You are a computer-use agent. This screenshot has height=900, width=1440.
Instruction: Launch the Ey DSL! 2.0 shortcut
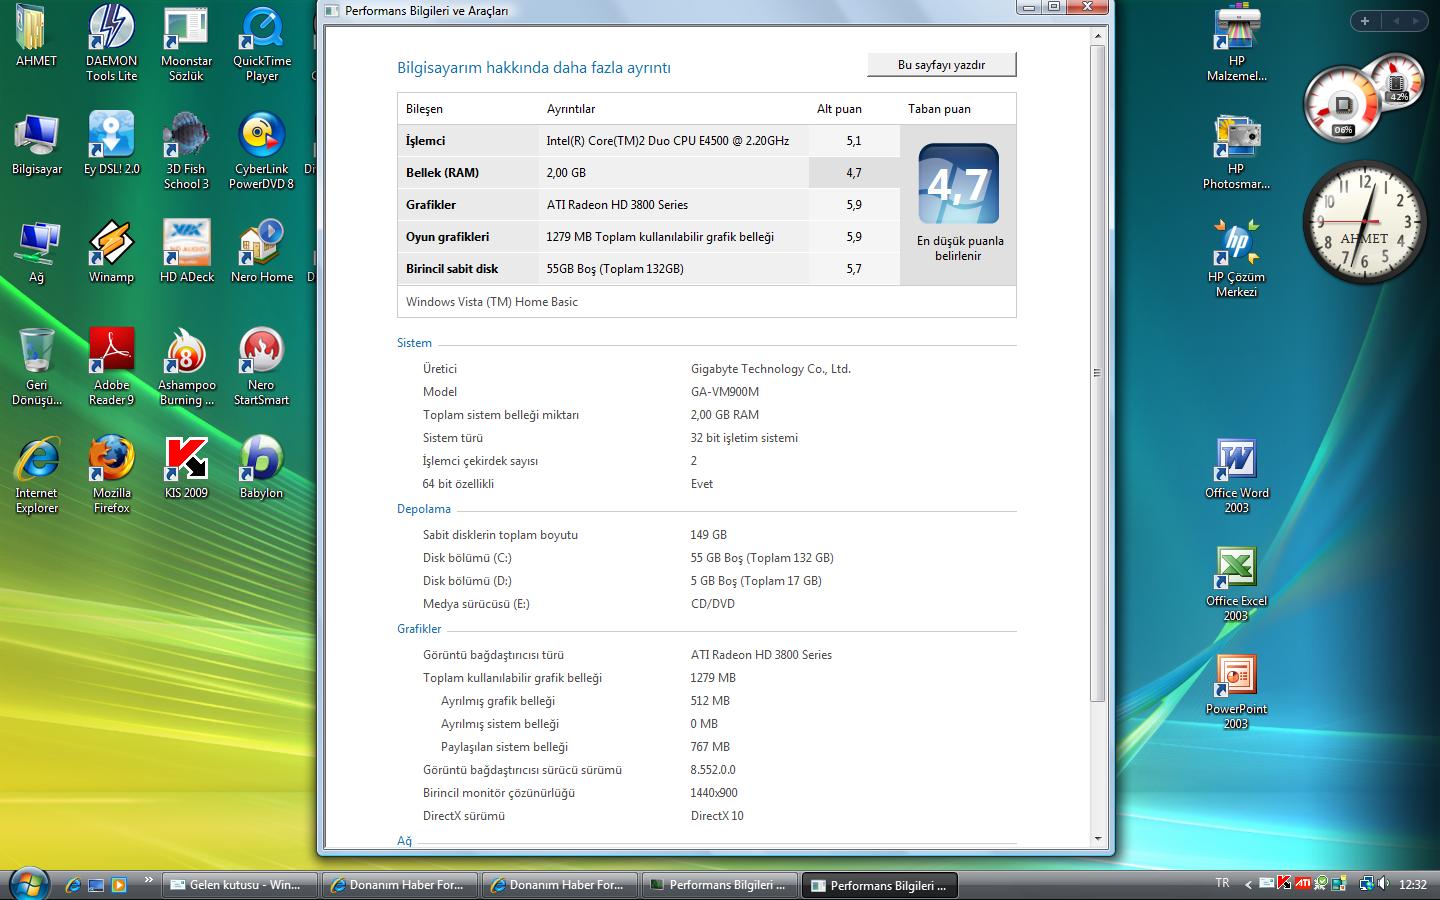[111, 145]
